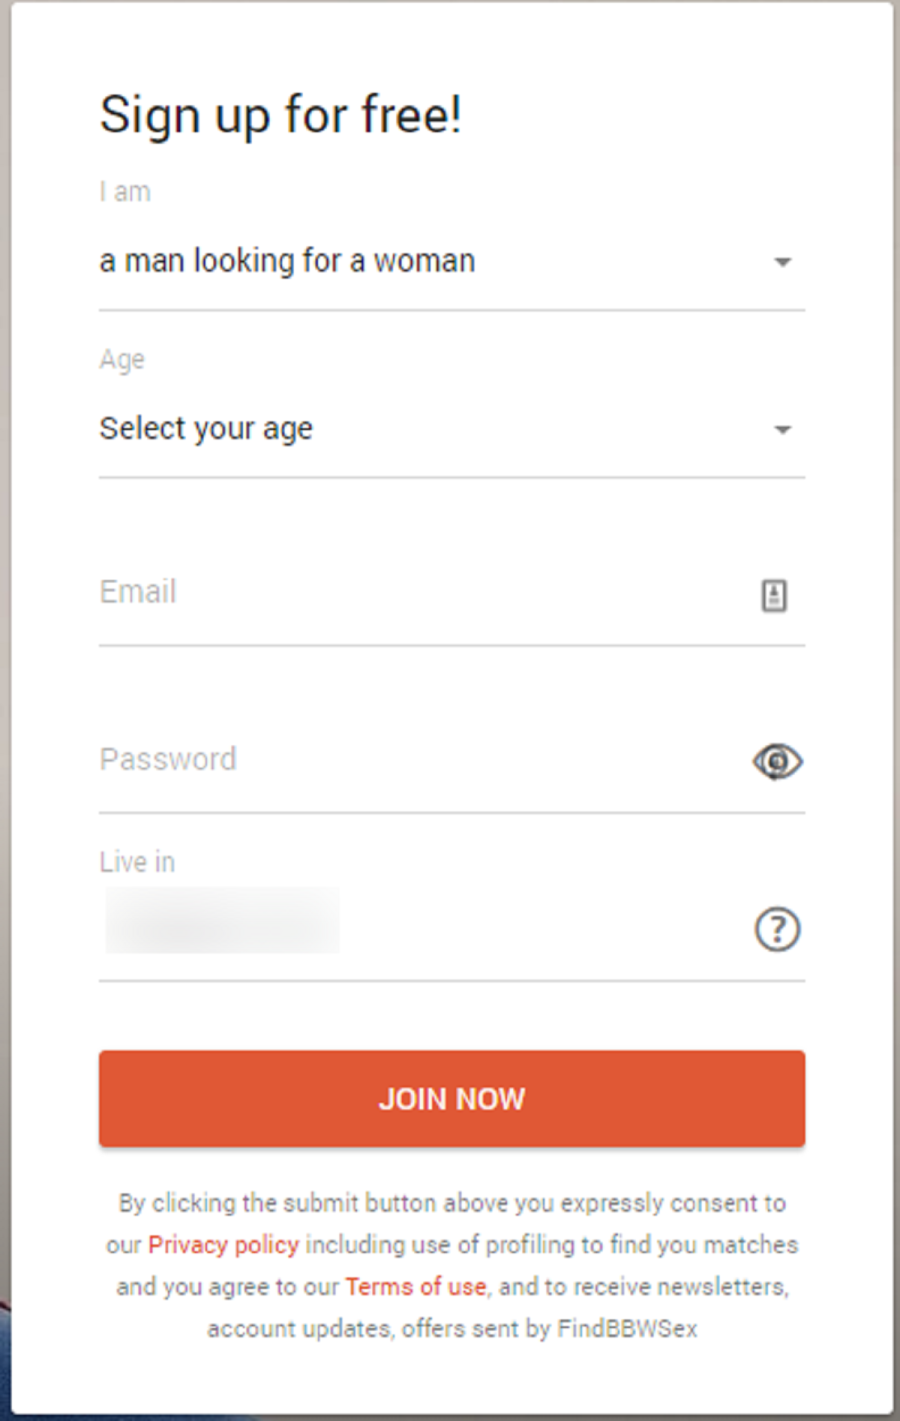Click the contact autofill icon in Email field

[x=774, y=595]
